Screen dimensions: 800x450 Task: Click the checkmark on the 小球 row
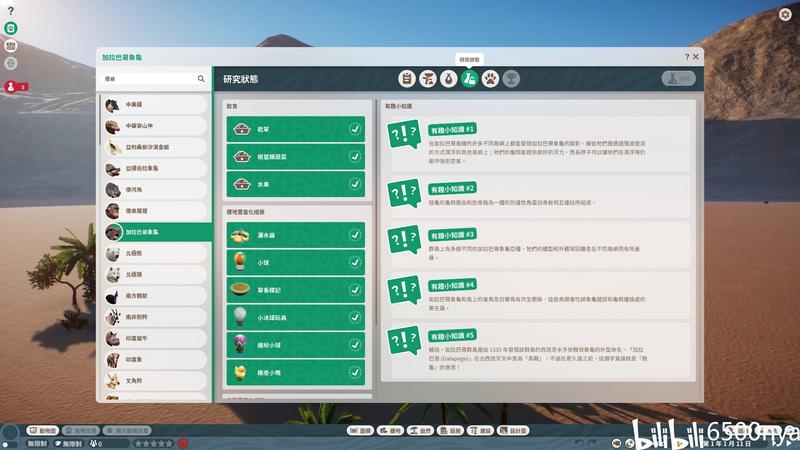[355, 262]
